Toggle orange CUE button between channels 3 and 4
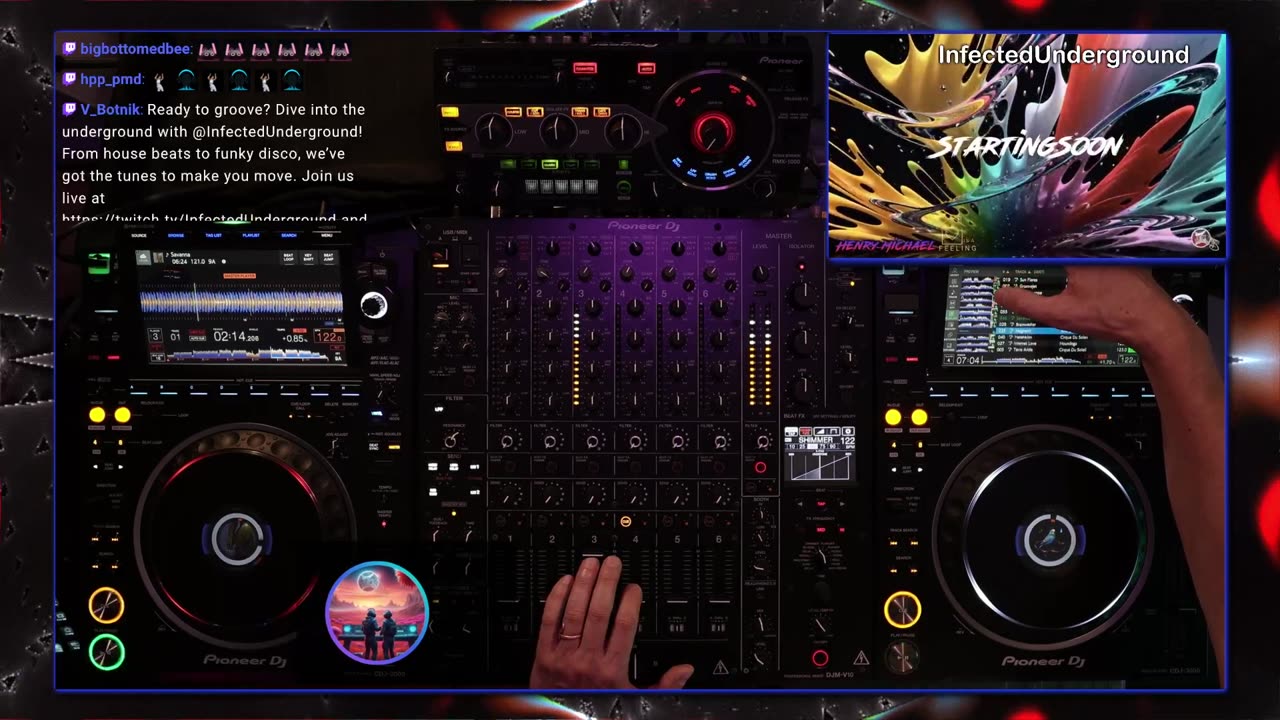The height and width of the screenshot is (720, 1280). pos(626,522)
